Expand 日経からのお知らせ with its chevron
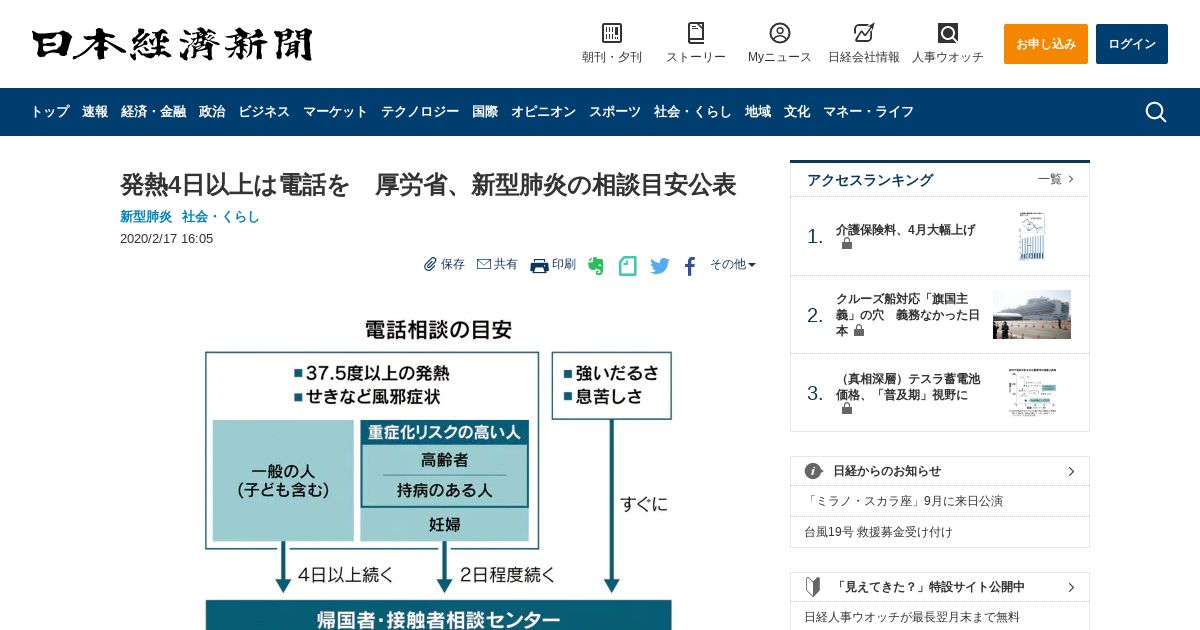Viewport: 1200px width, 630px height. (1071, 471)
